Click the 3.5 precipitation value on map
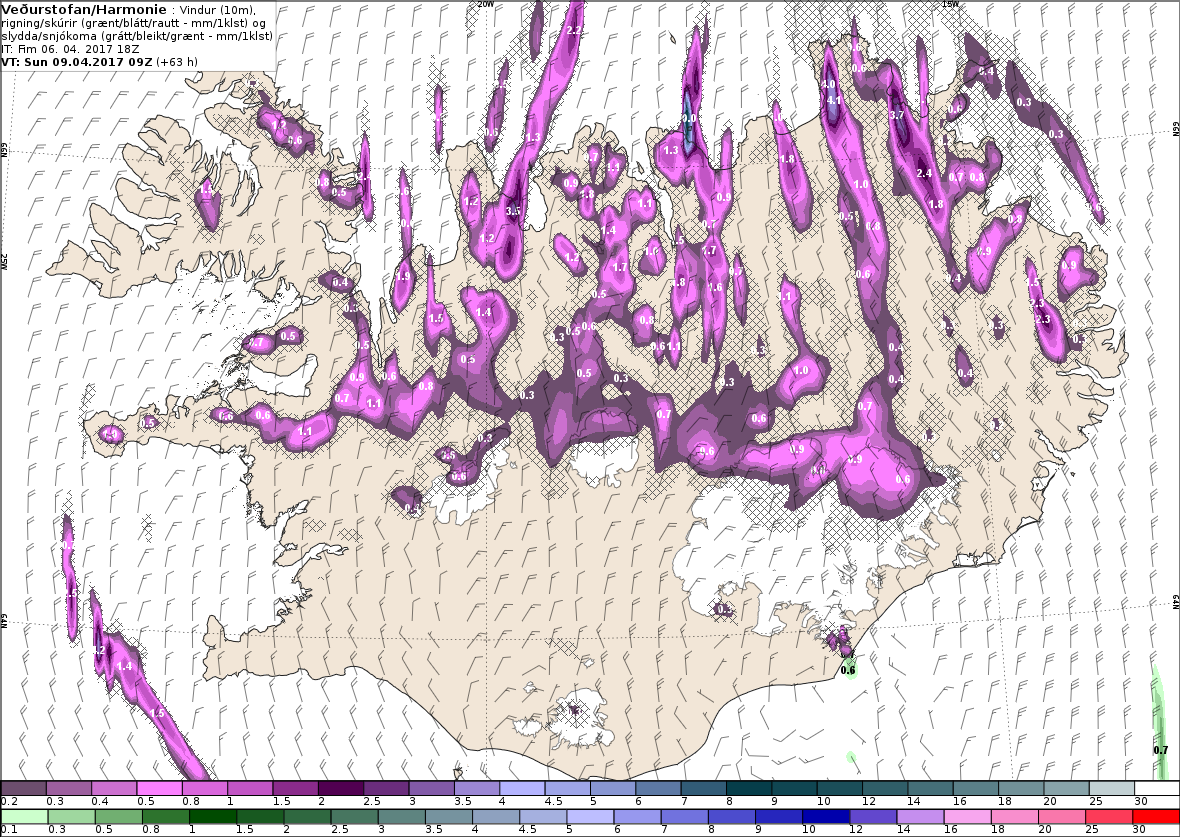Viewport: 1180px width, 837px height. (x=513, y=212)
